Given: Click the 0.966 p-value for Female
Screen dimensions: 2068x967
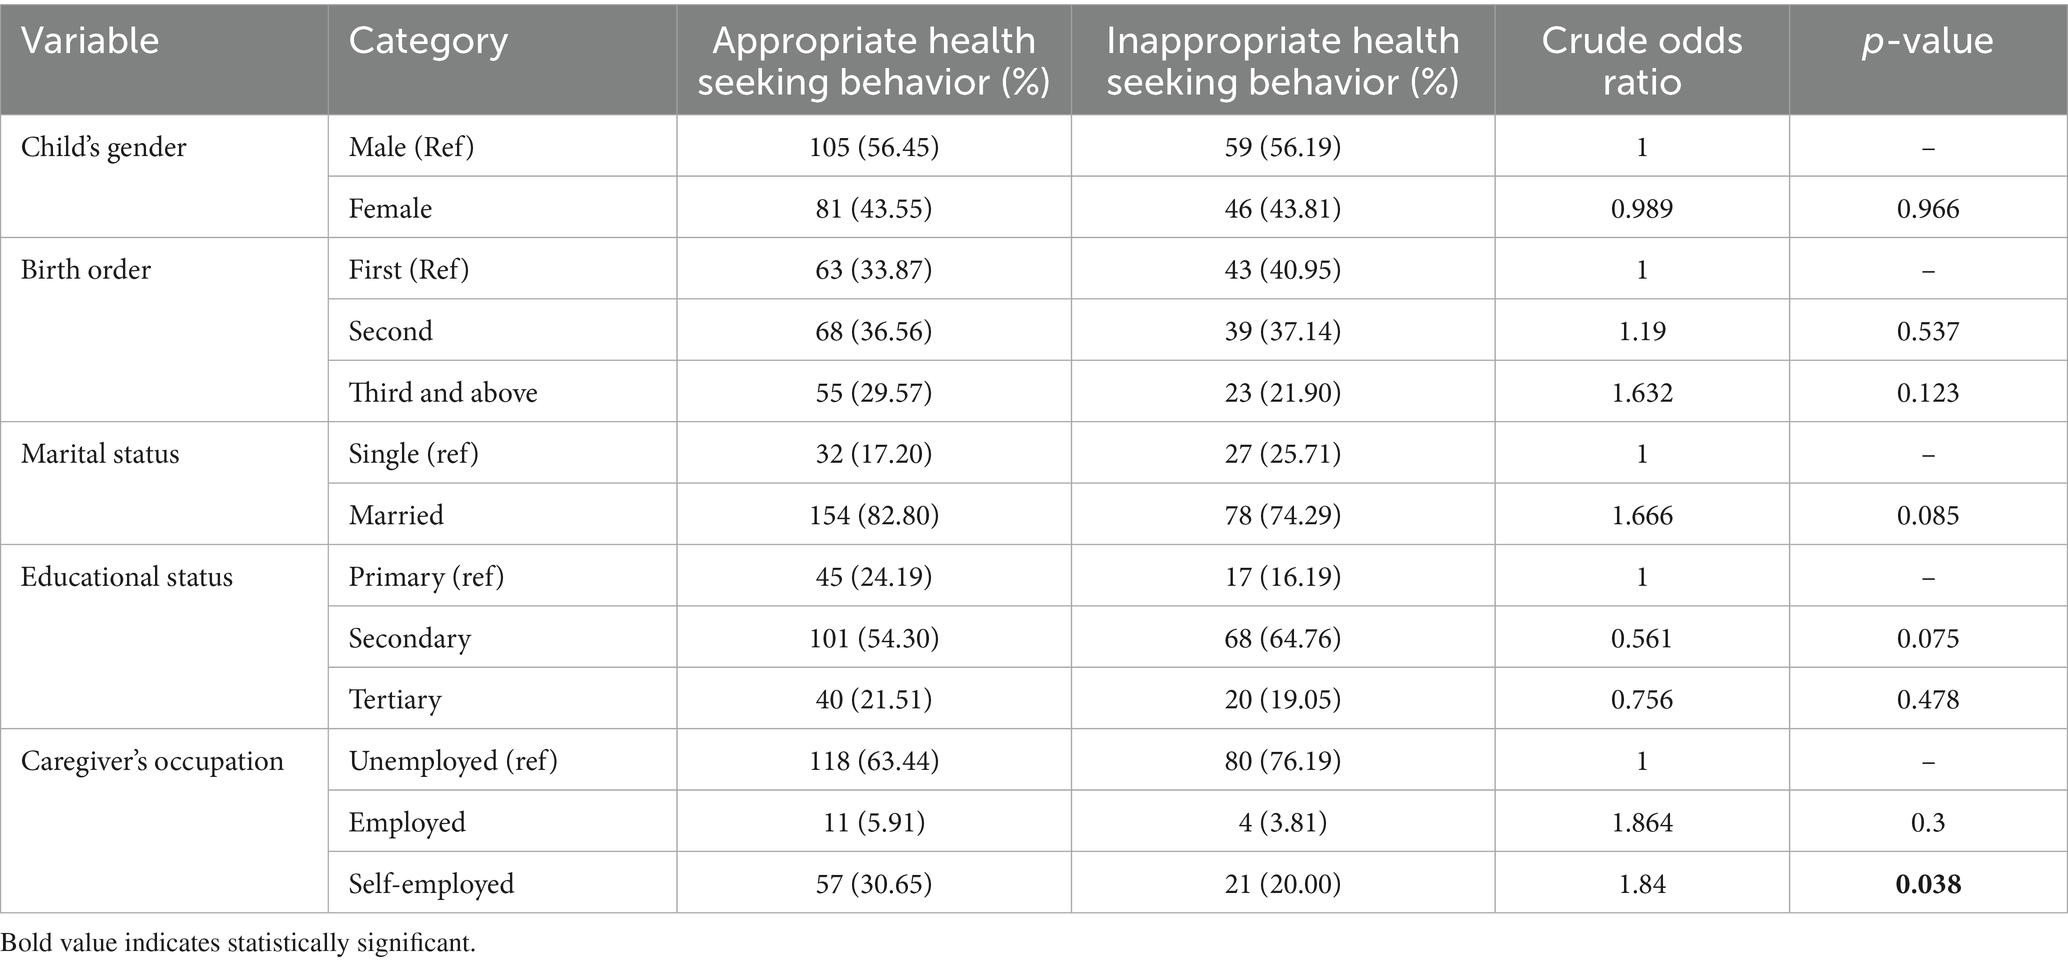Looking at the screenshot, I should point(1928,209).
